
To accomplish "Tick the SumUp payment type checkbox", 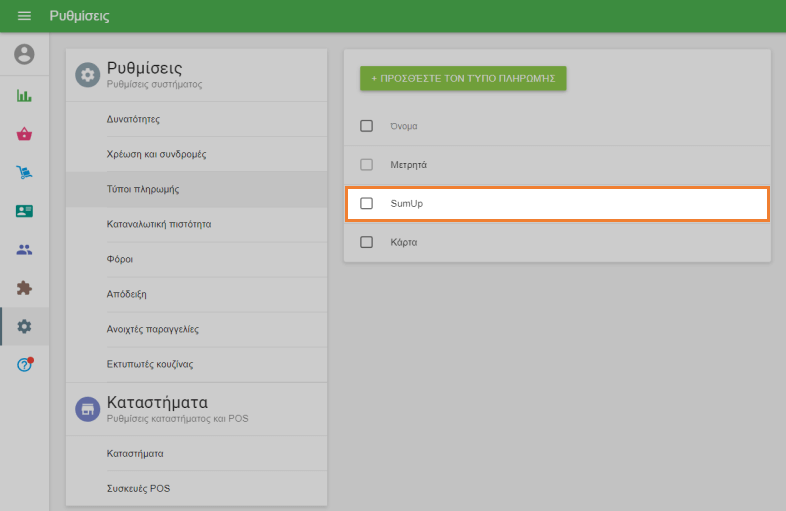I will pos(366,203).
